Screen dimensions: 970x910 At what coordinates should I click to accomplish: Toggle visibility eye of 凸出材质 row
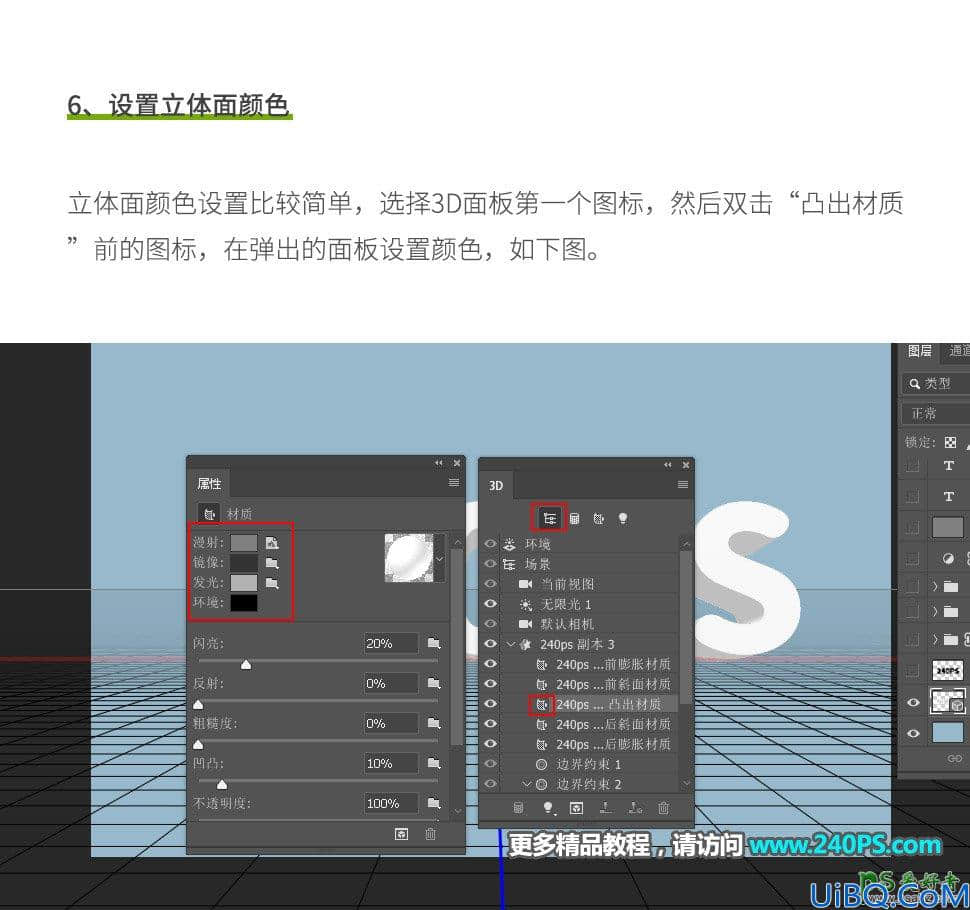tap(491, 704)
